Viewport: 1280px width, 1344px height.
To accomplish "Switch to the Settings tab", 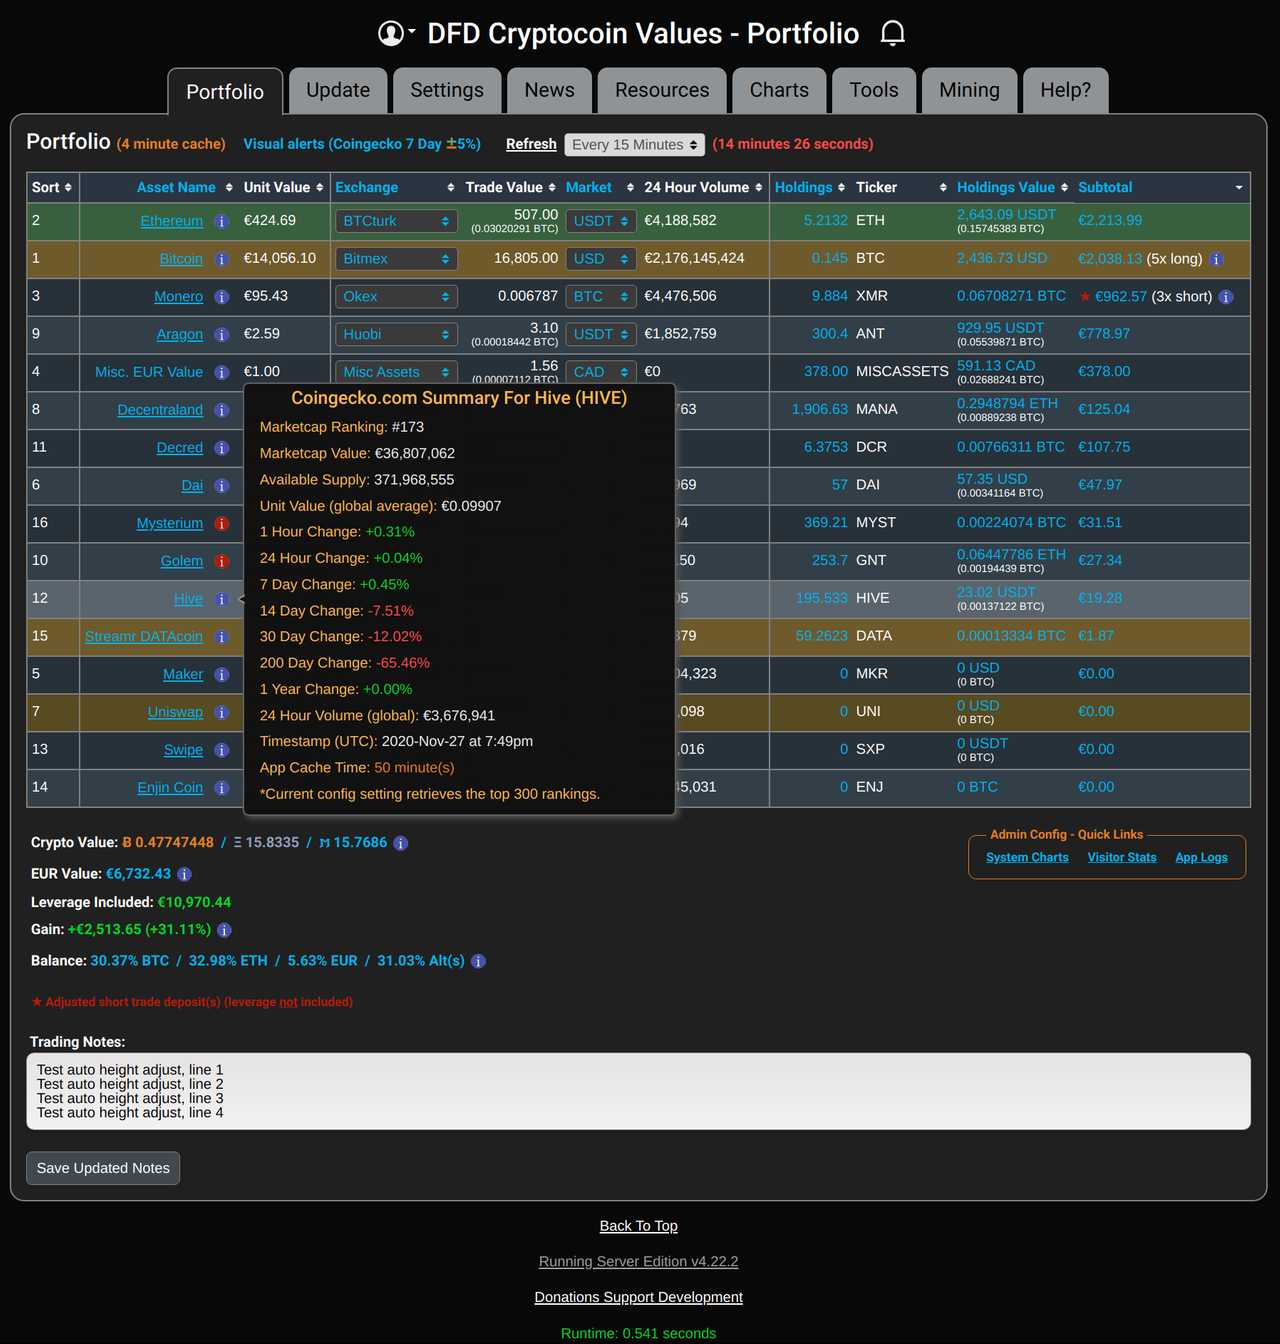I will click(447, 90).
